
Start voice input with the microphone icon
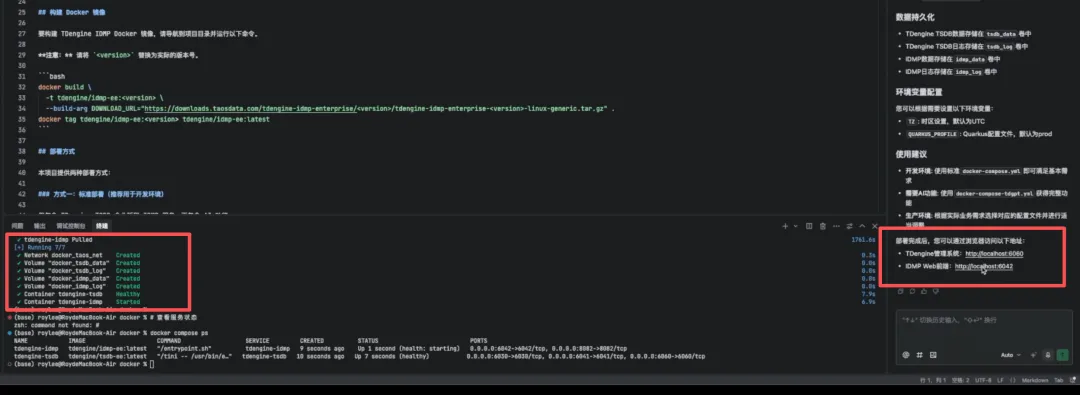[1048, 355]
